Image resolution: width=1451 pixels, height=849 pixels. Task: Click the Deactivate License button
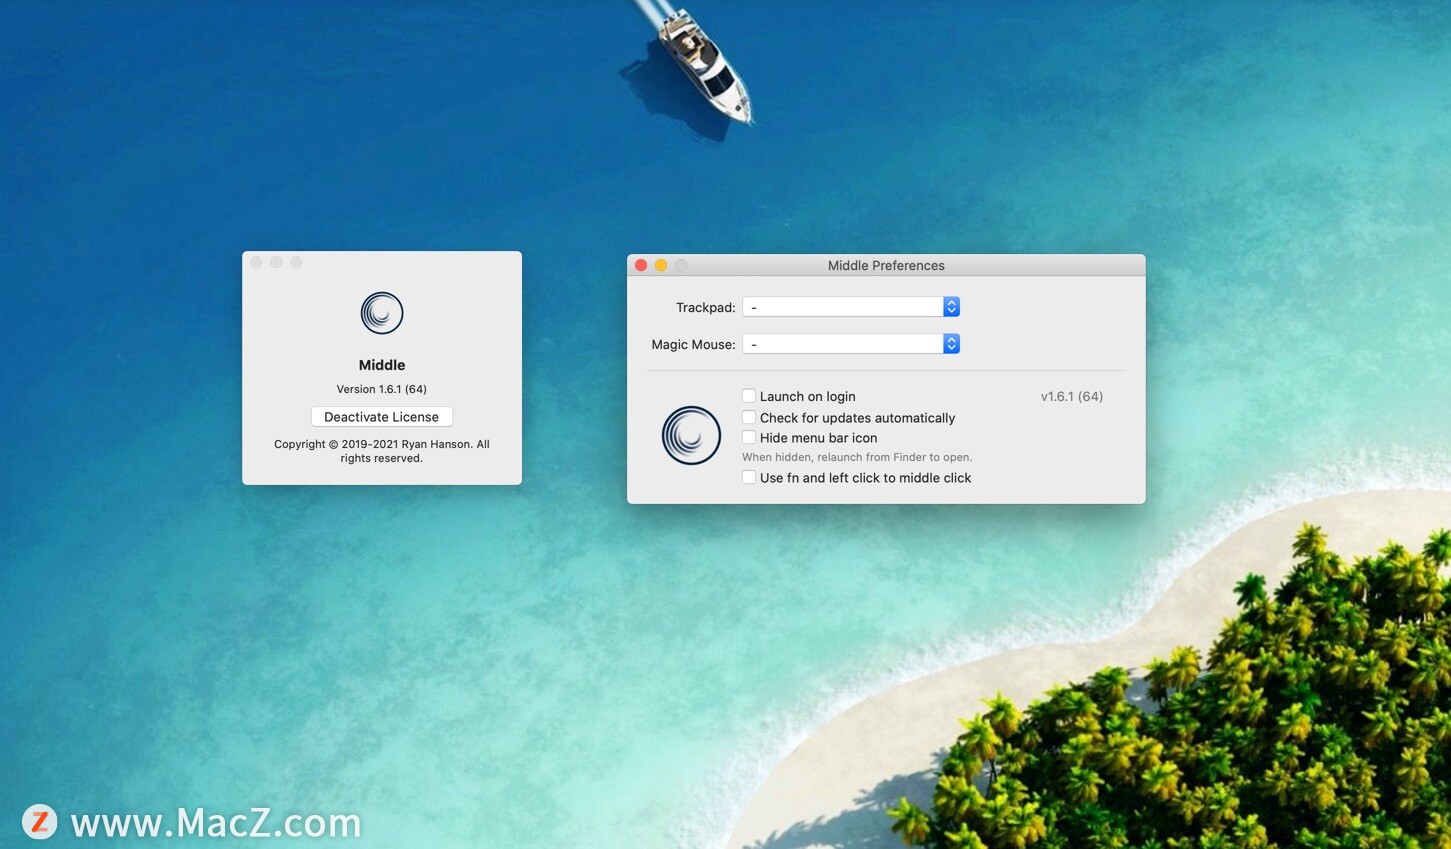[x=382, y=417]
